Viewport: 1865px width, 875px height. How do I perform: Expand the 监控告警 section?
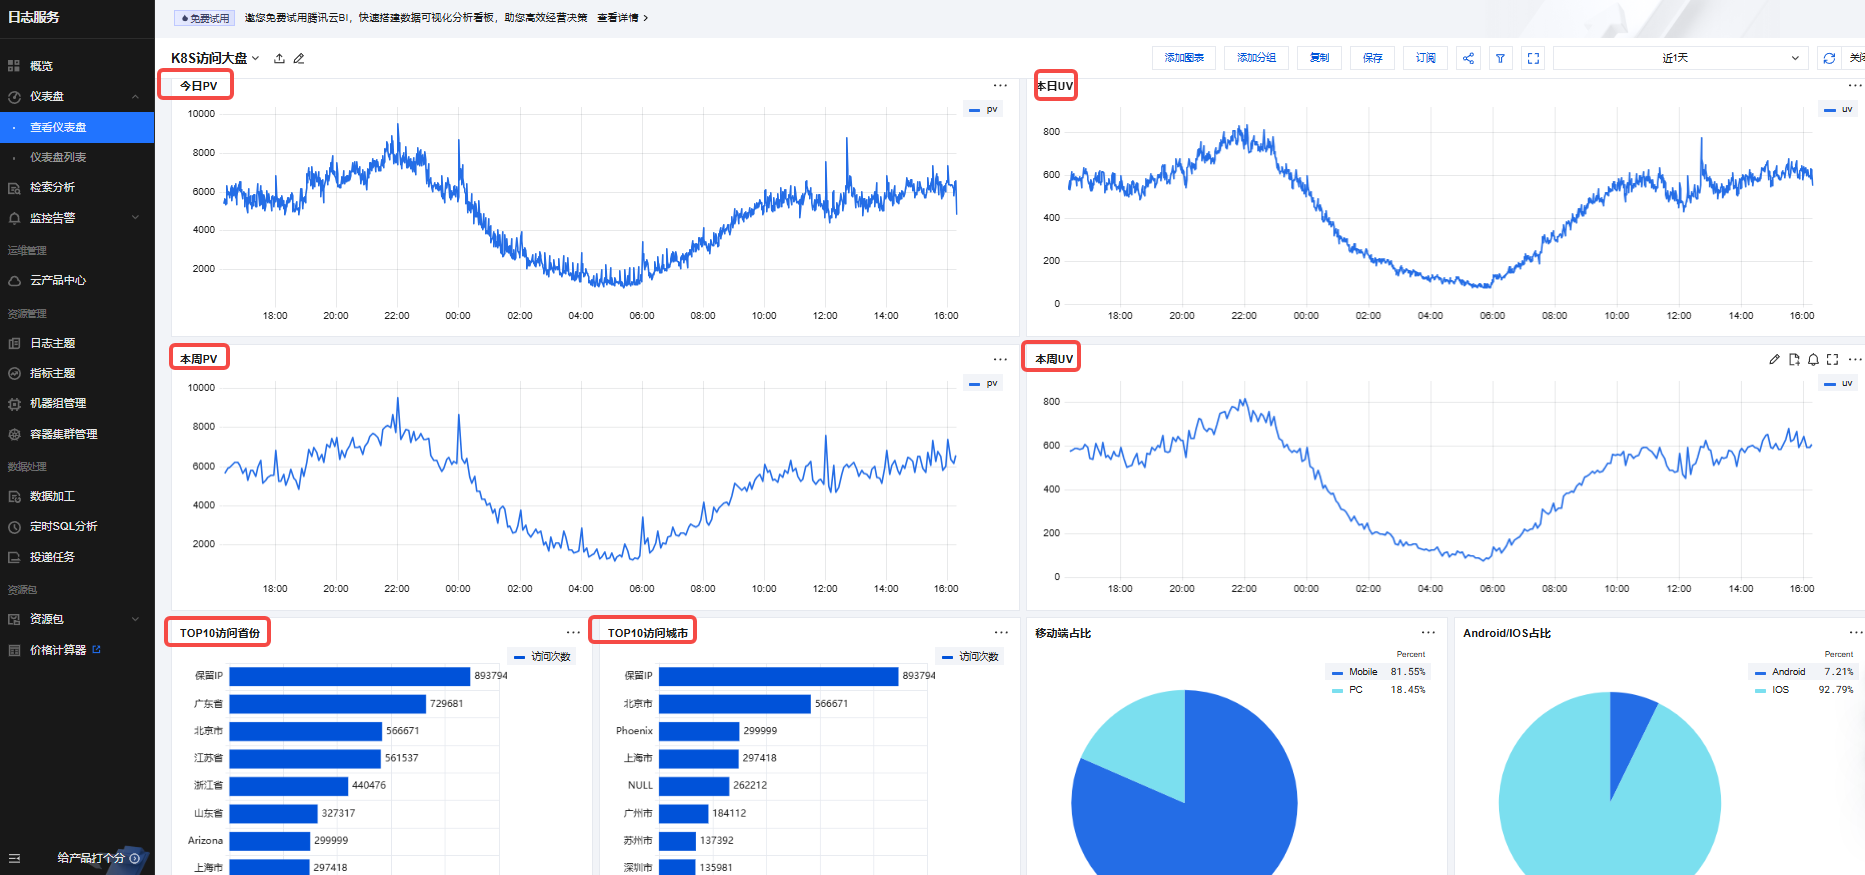click(x=135, y=217)
